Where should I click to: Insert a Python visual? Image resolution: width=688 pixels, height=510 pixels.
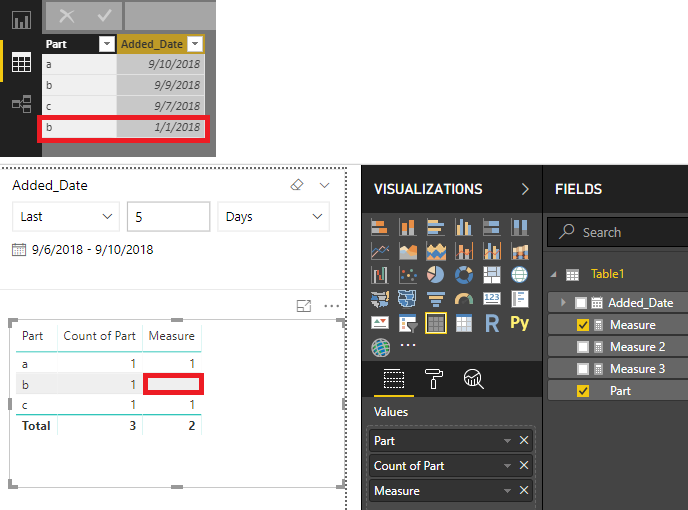click(x=519, y=323)
